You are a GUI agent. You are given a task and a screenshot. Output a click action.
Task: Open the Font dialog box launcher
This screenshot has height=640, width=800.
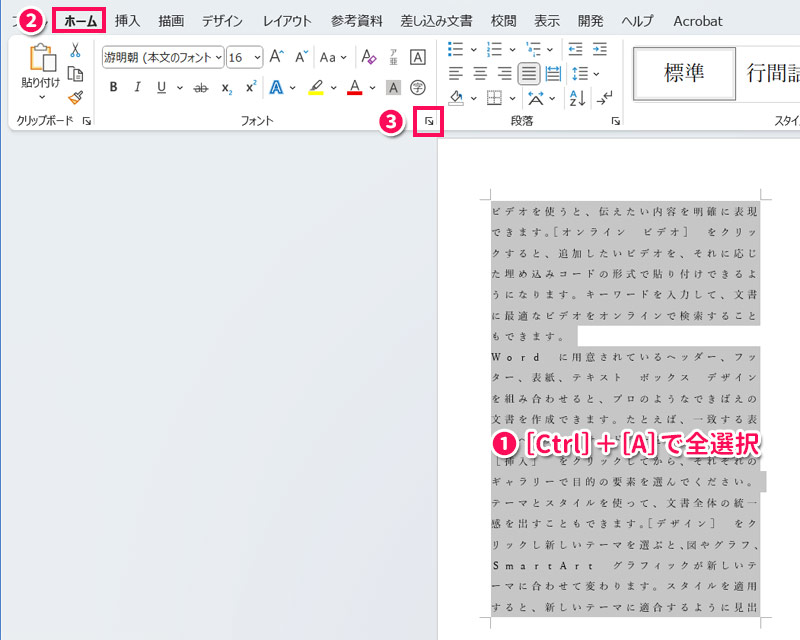coord(429,121)
